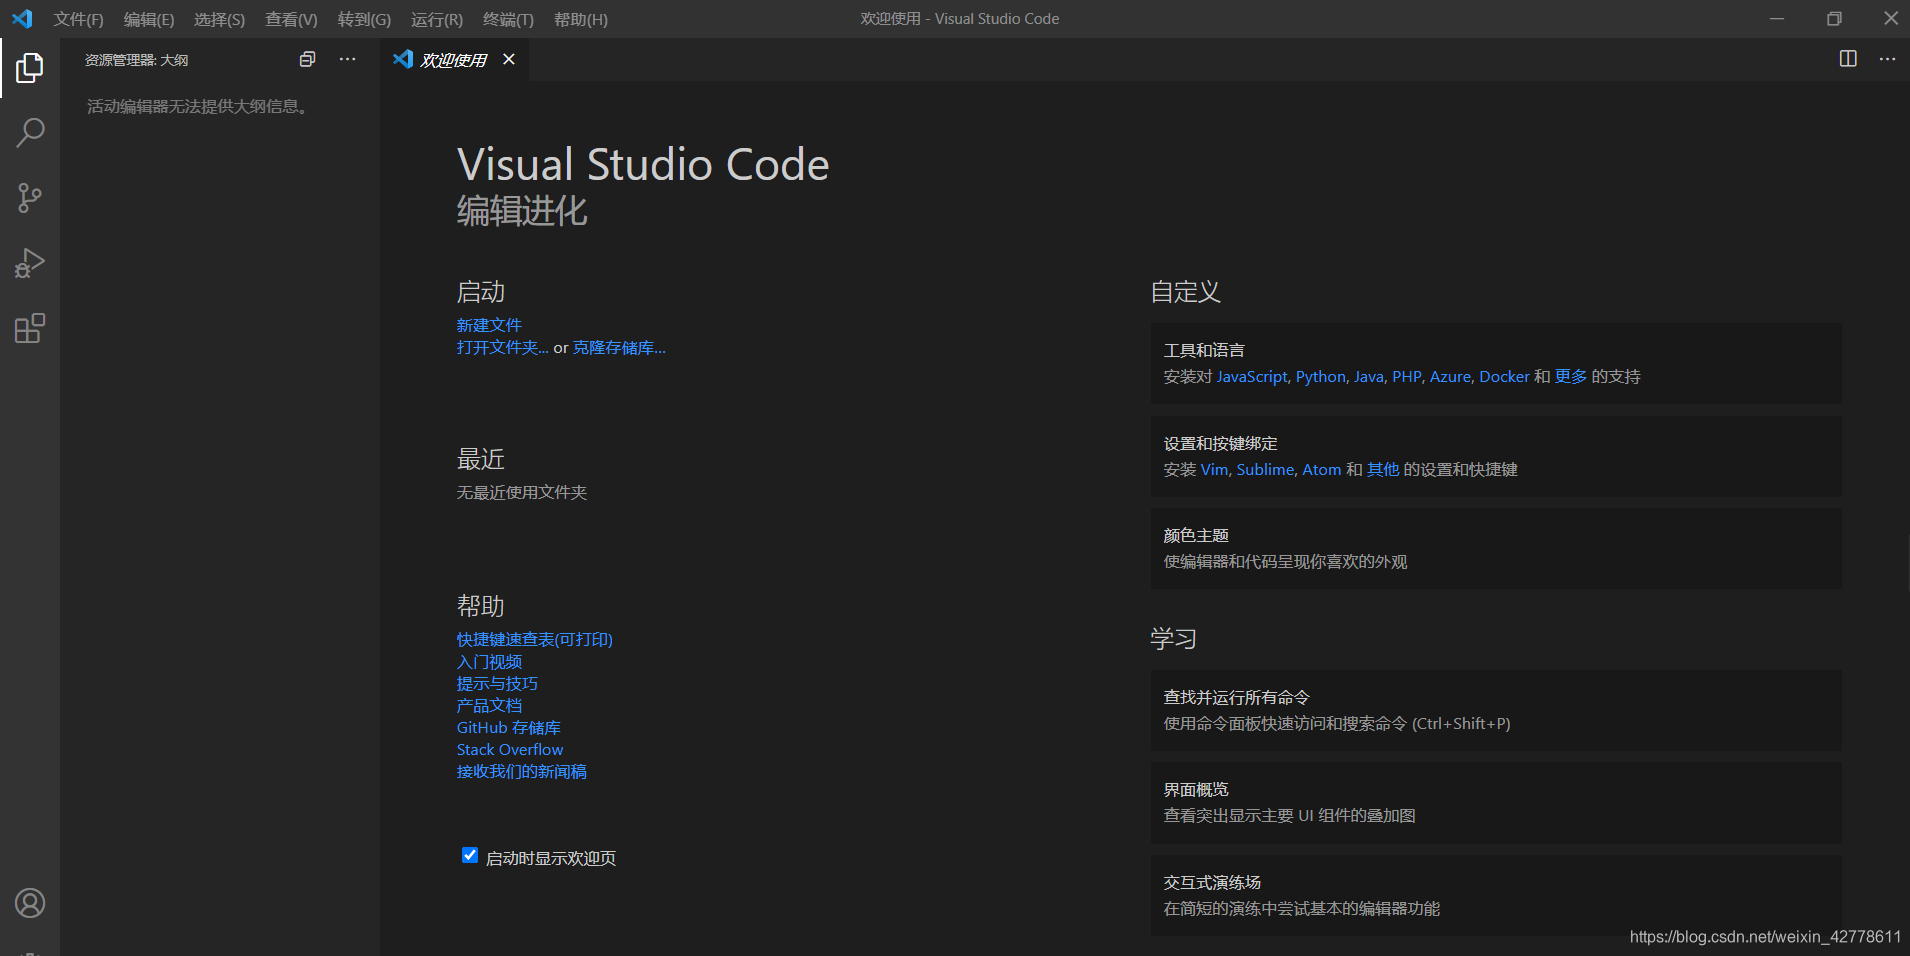
Task: Open the Search view in activity bar
Action: 30,133
